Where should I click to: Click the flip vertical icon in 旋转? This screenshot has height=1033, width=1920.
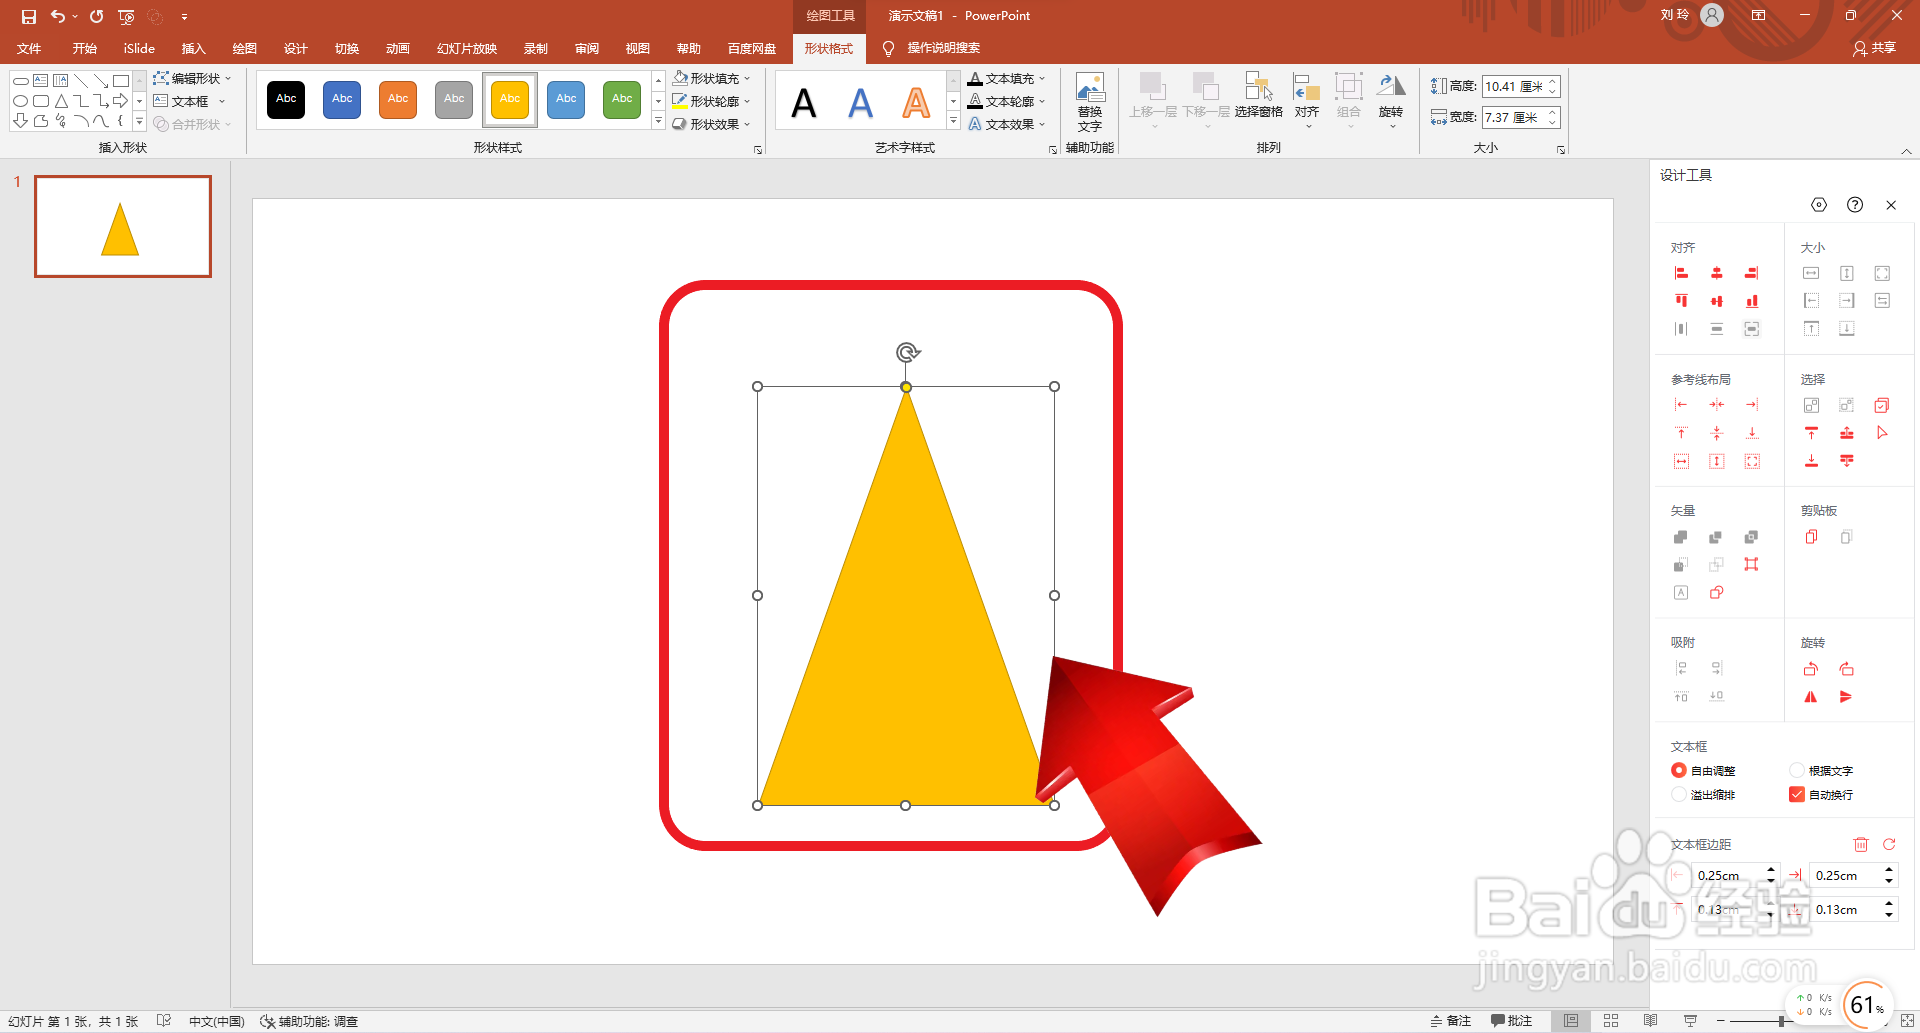(1846, 697)
